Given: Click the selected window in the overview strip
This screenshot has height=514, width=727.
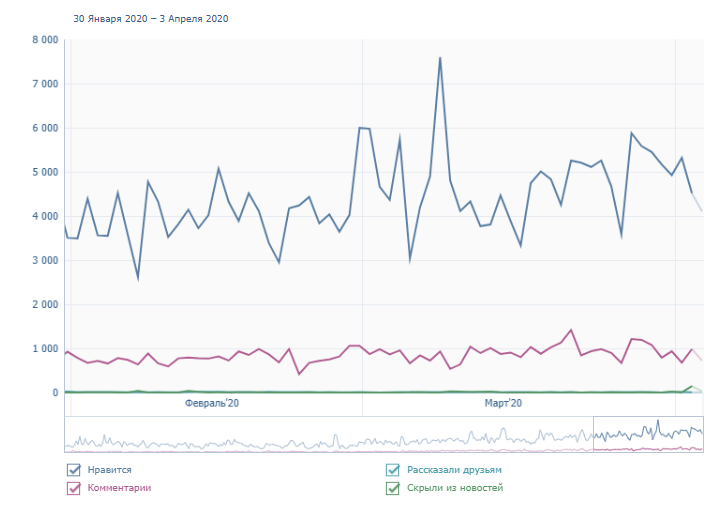Looking at the screenshot, I should [648, 433].
